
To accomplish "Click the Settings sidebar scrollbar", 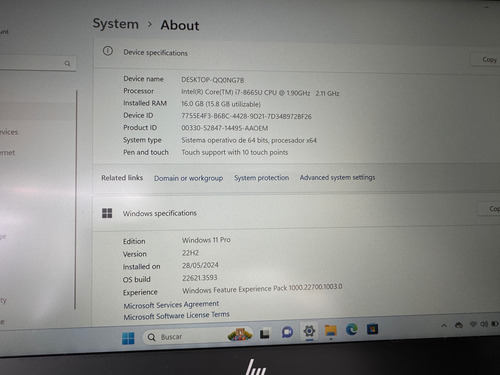I will pos(76,199).
